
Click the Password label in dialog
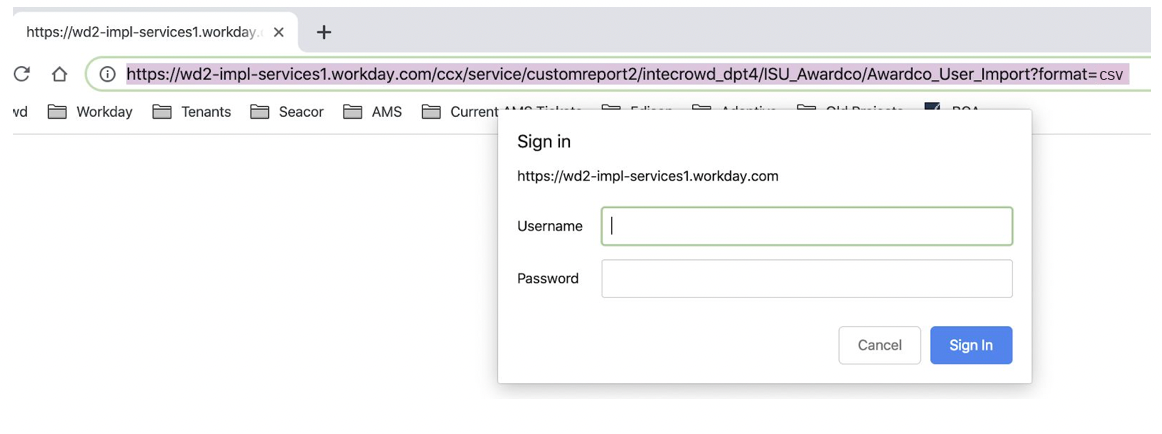click(x=547, y=279)
